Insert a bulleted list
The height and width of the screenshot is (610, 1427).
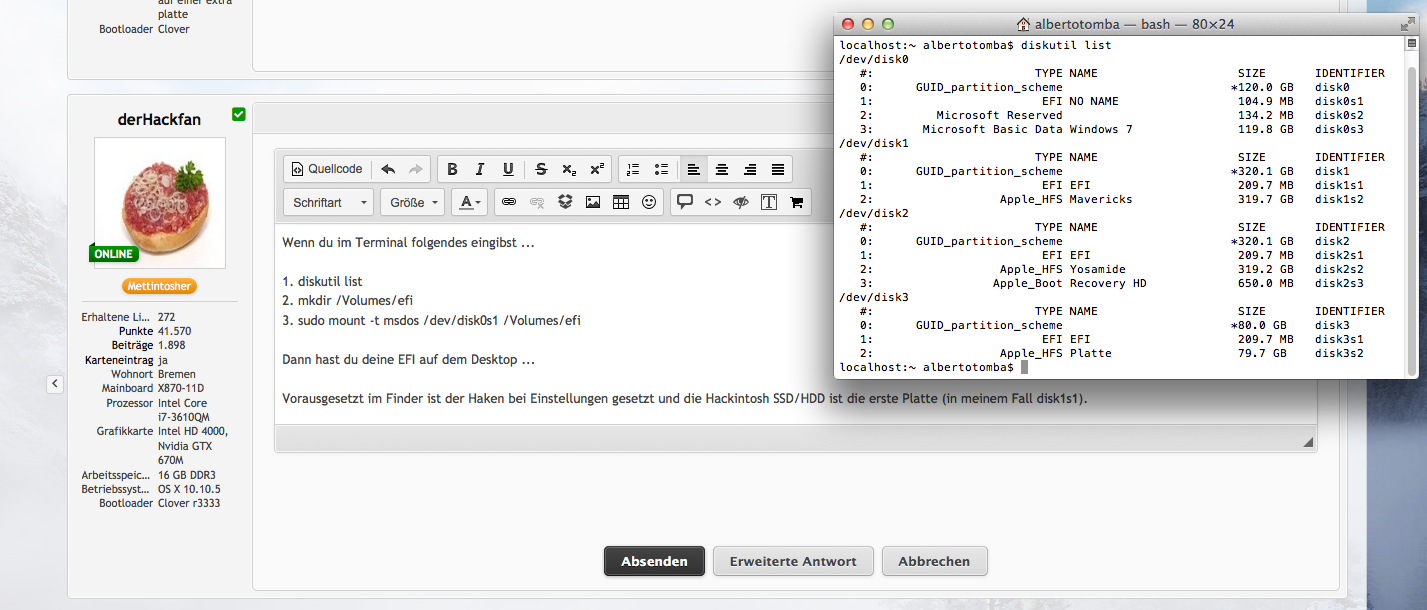pyautogui.click(x=661, y=169)
